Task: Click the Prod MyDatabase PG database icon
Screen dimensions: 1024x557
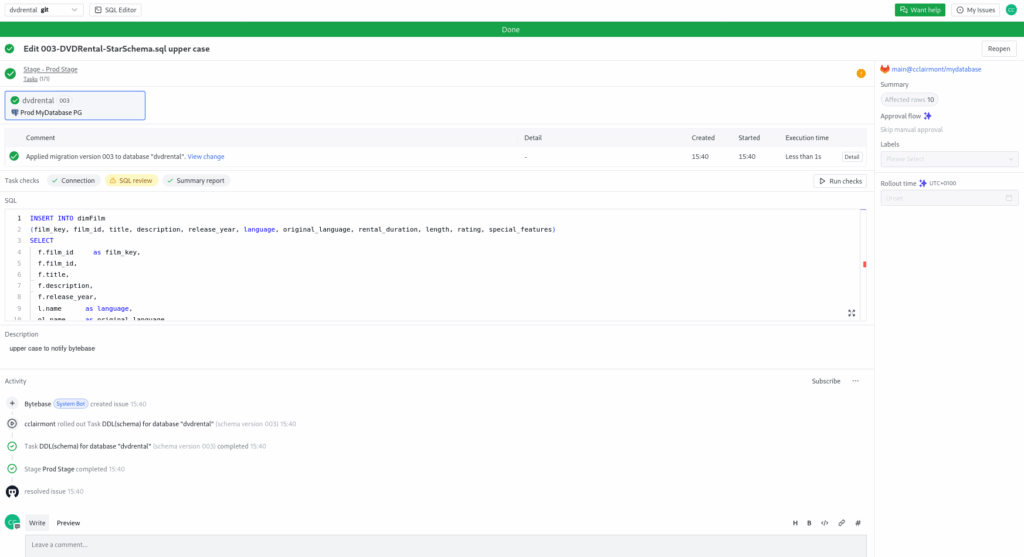Action: point(14,112)
